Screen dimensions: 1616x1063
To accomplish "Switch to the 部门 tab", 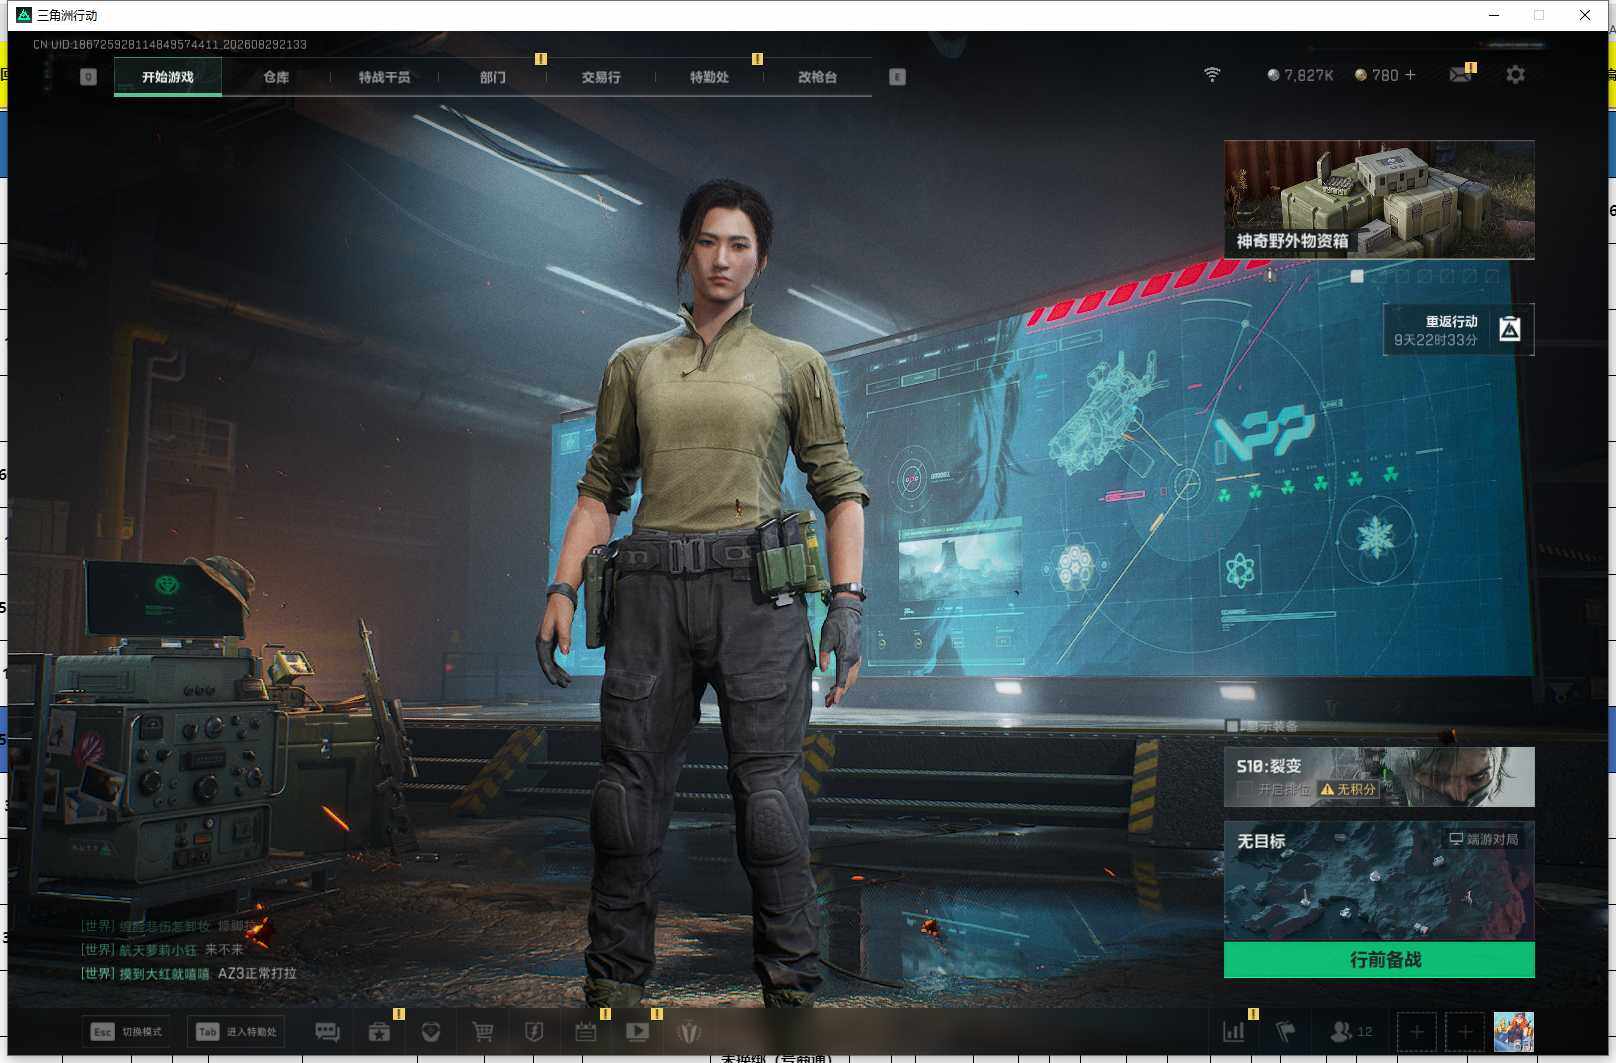I will click(493, 77).
